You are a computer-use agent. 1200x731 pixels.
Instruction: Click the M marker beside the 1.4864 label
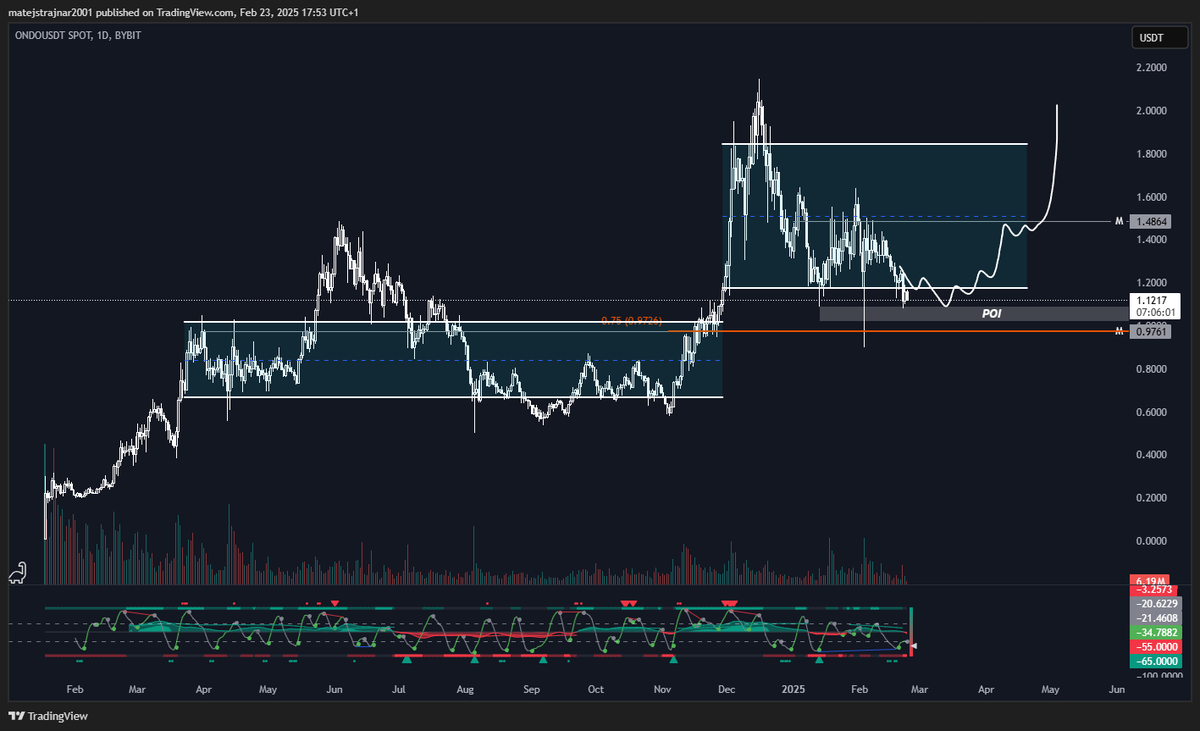click(x=1120, y=221)
